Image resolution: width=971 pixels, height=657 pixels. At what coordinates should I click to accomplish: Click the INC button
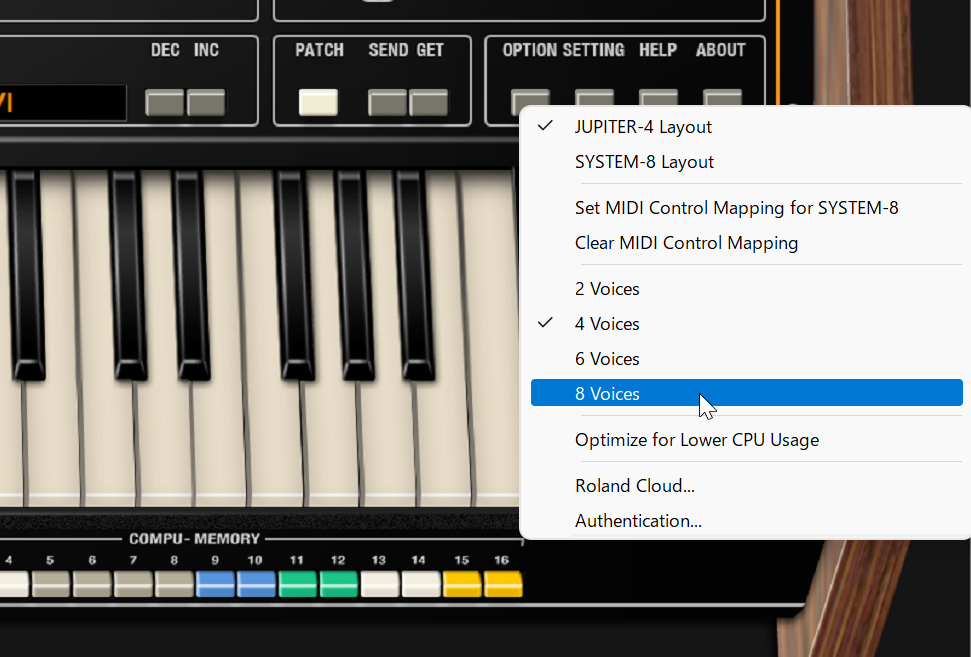coord(206,102)
